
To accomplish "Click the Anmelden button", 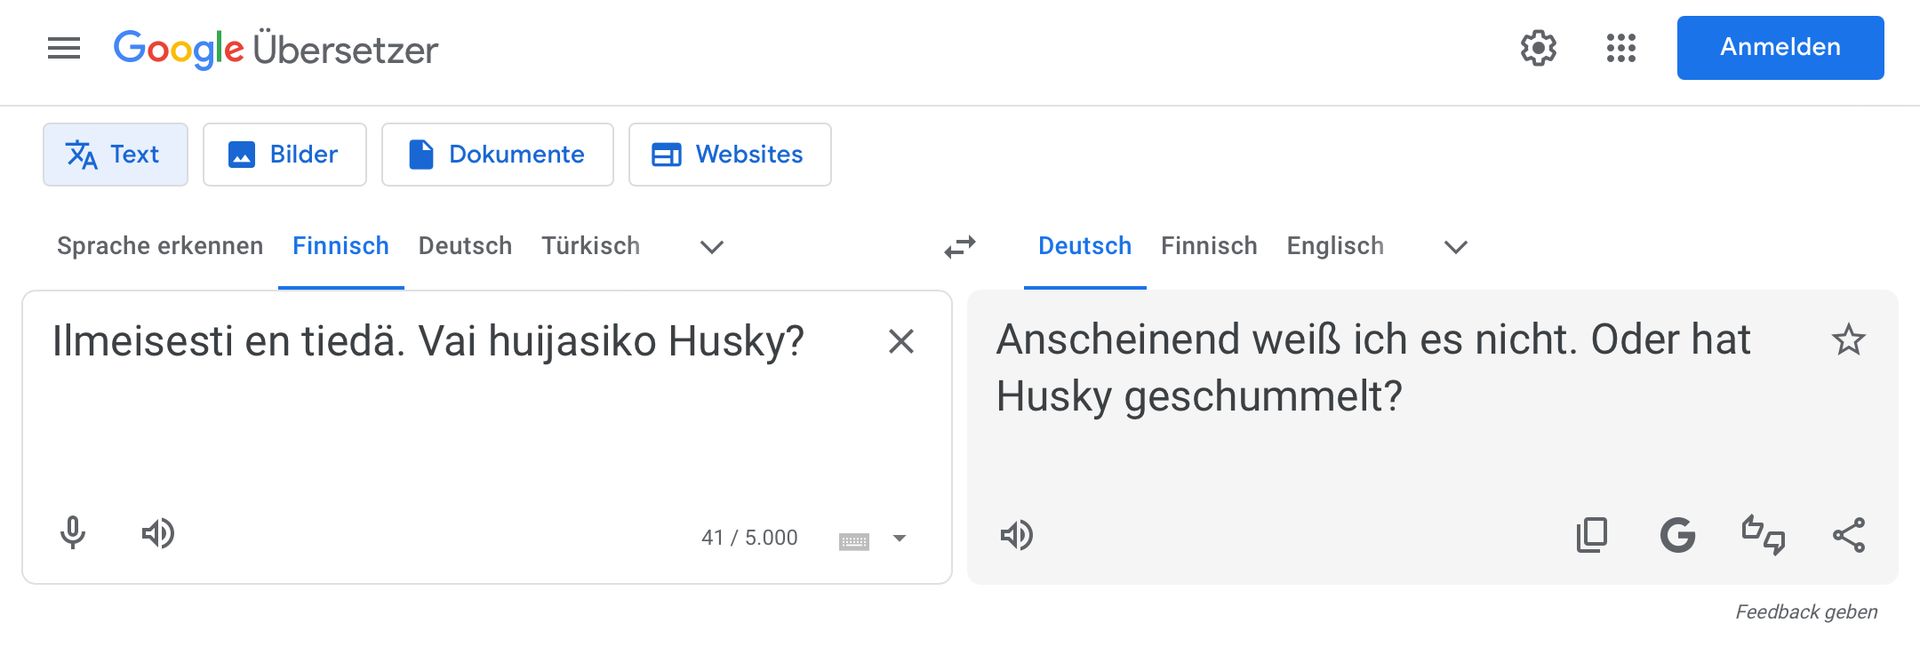I will (x=1780, y=48).
